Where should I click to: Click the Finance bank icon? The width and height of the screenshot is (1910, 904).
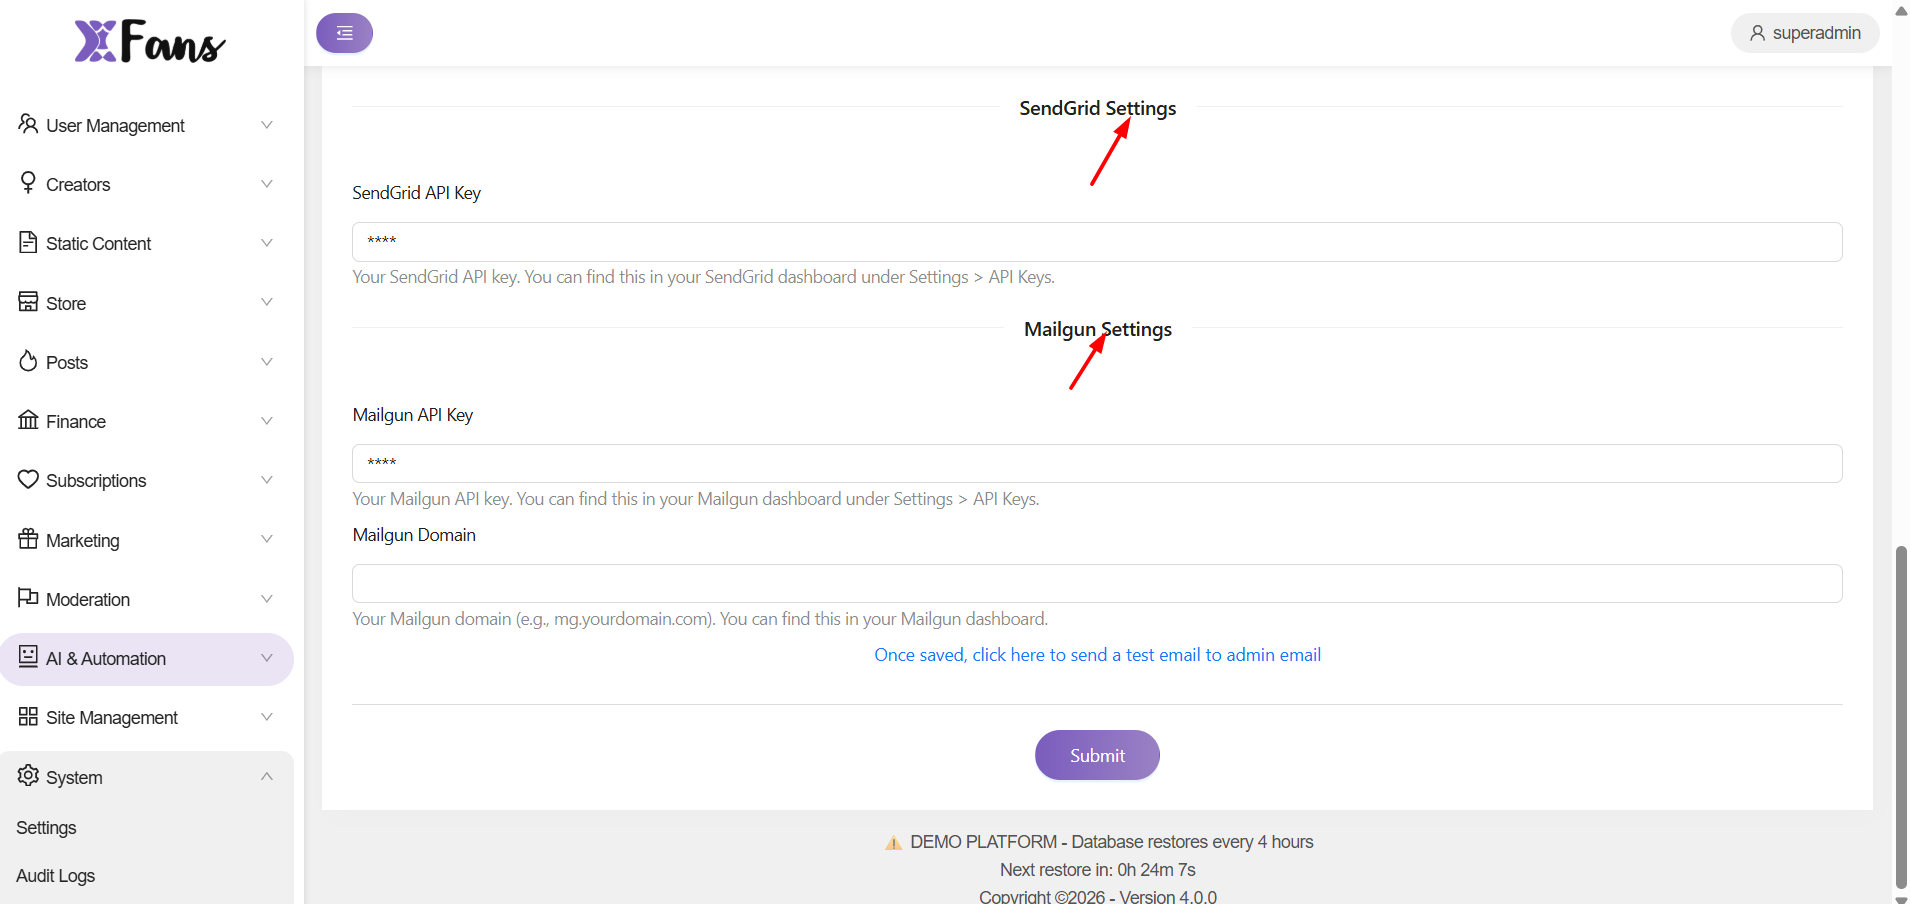pyautogui.click(x=28, y=420)
